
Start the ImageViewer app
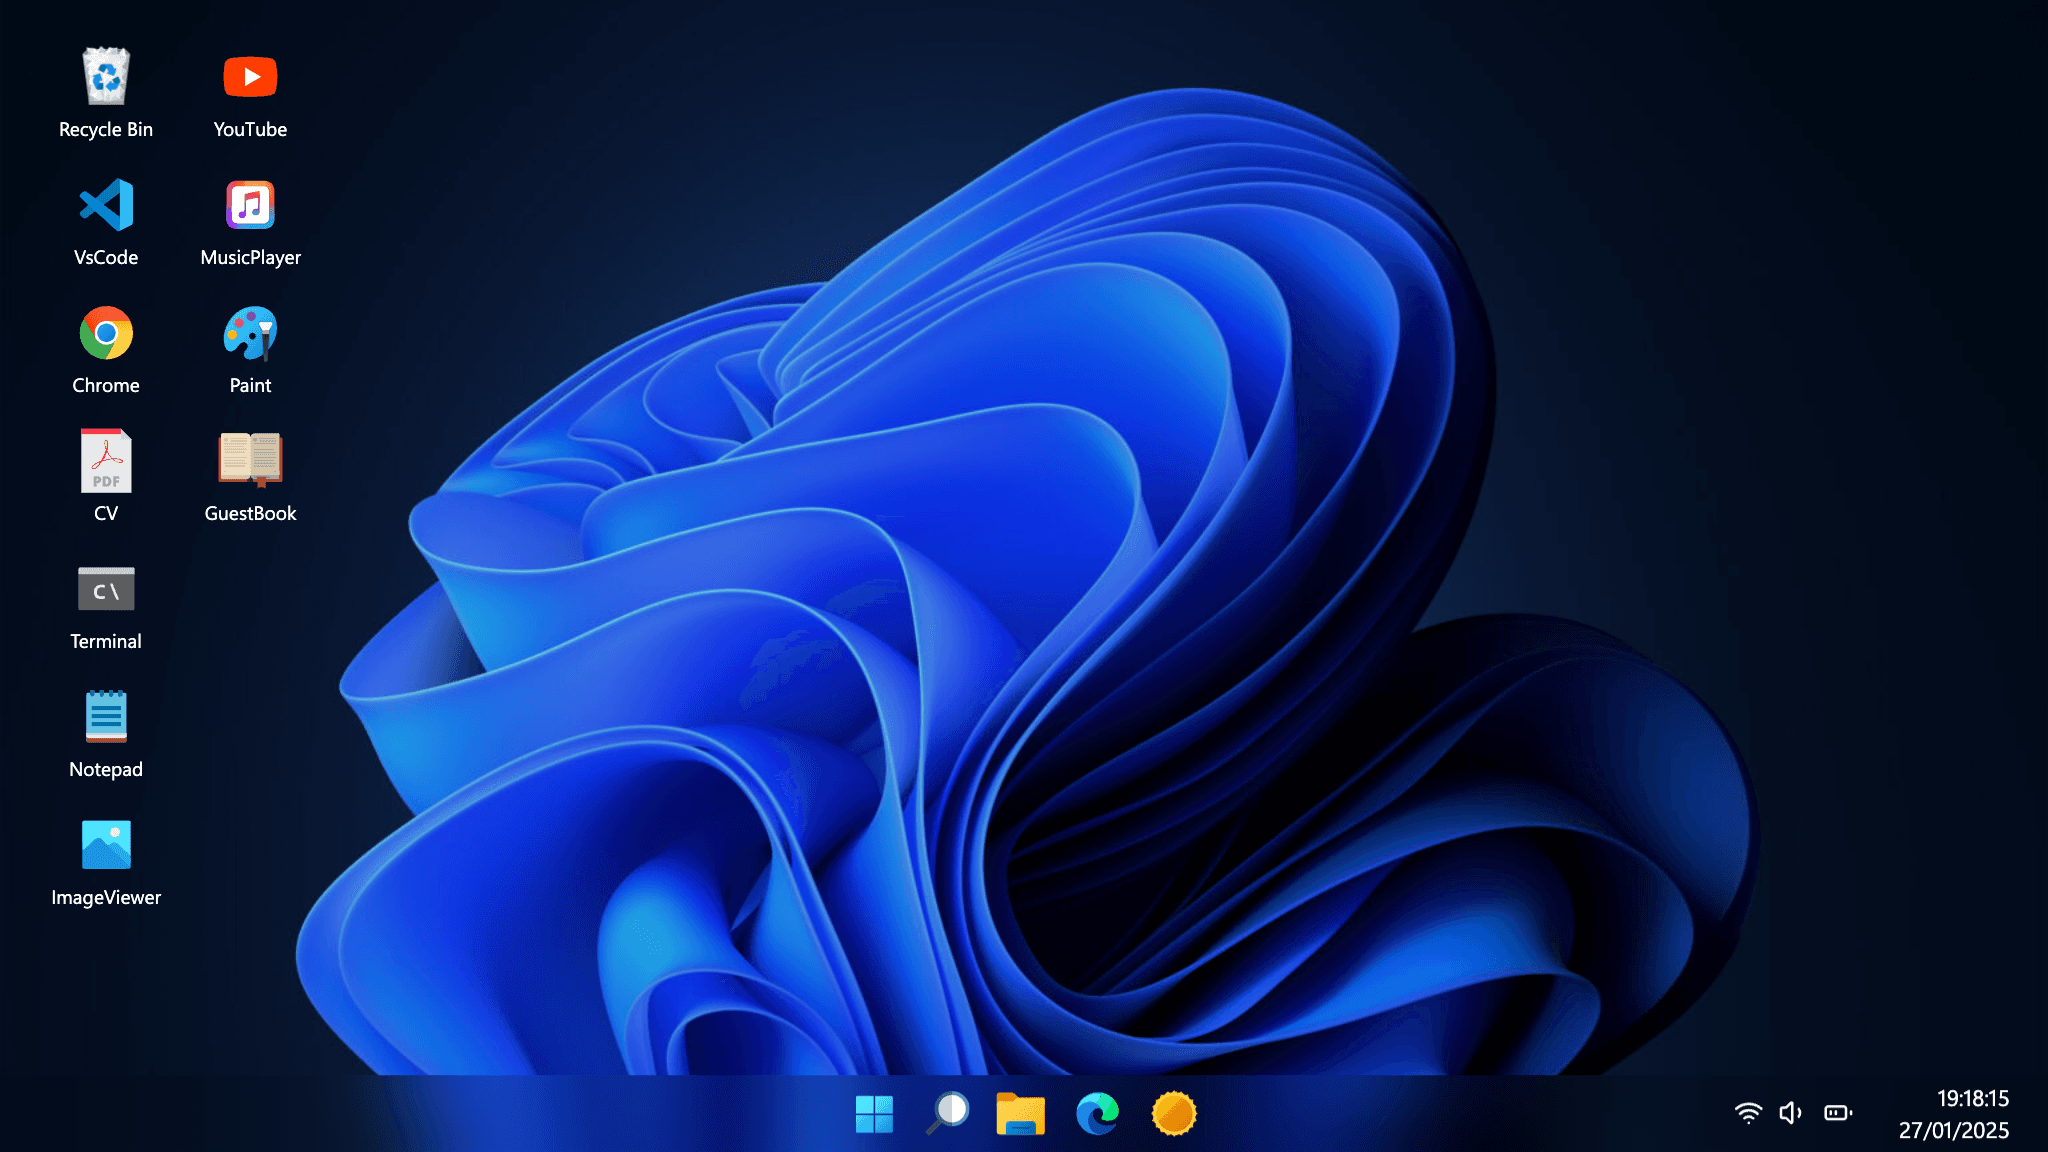106,845
